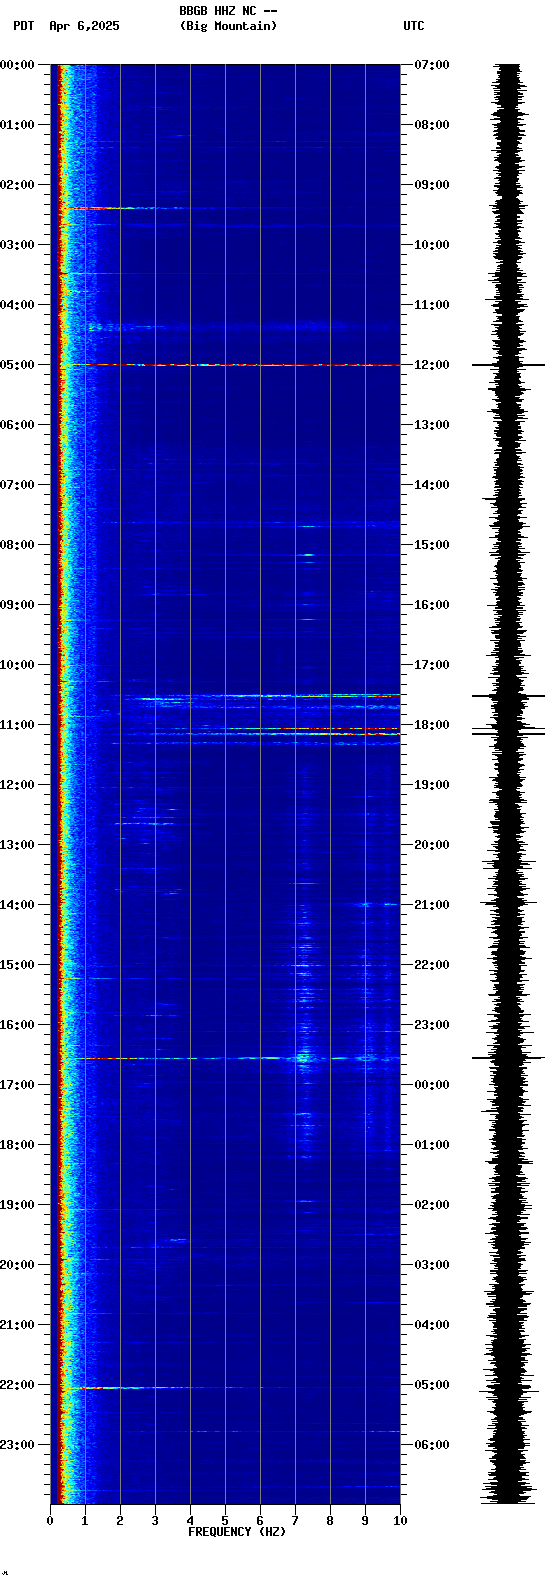Click the PDT time label '19:00'
Viewport: 552px width, 1584px height.
coord(17,1205)
